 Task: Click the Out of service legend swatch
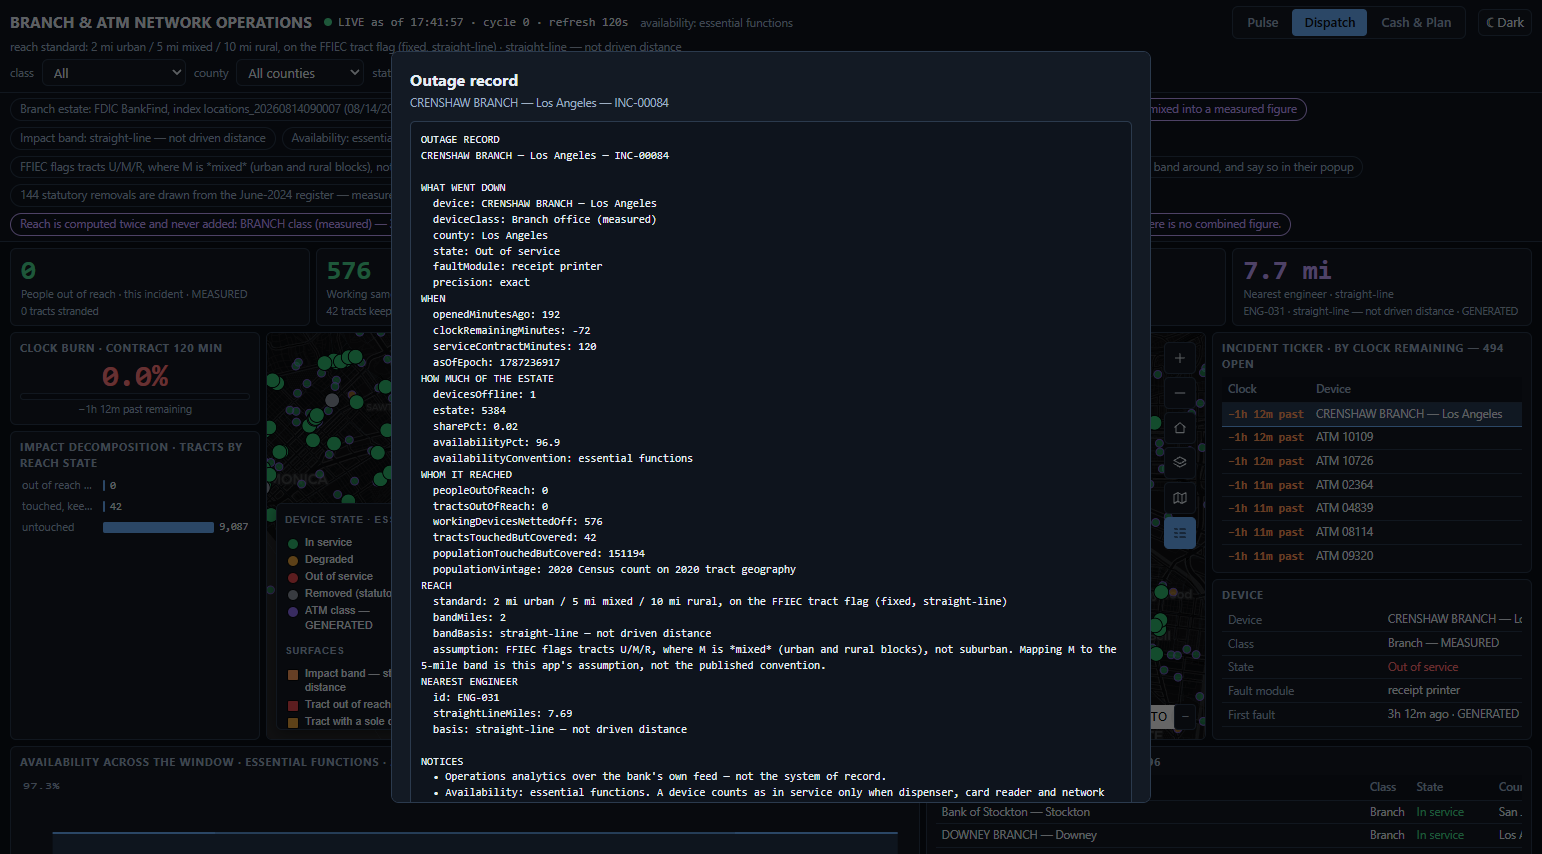(x=293, y=577)
